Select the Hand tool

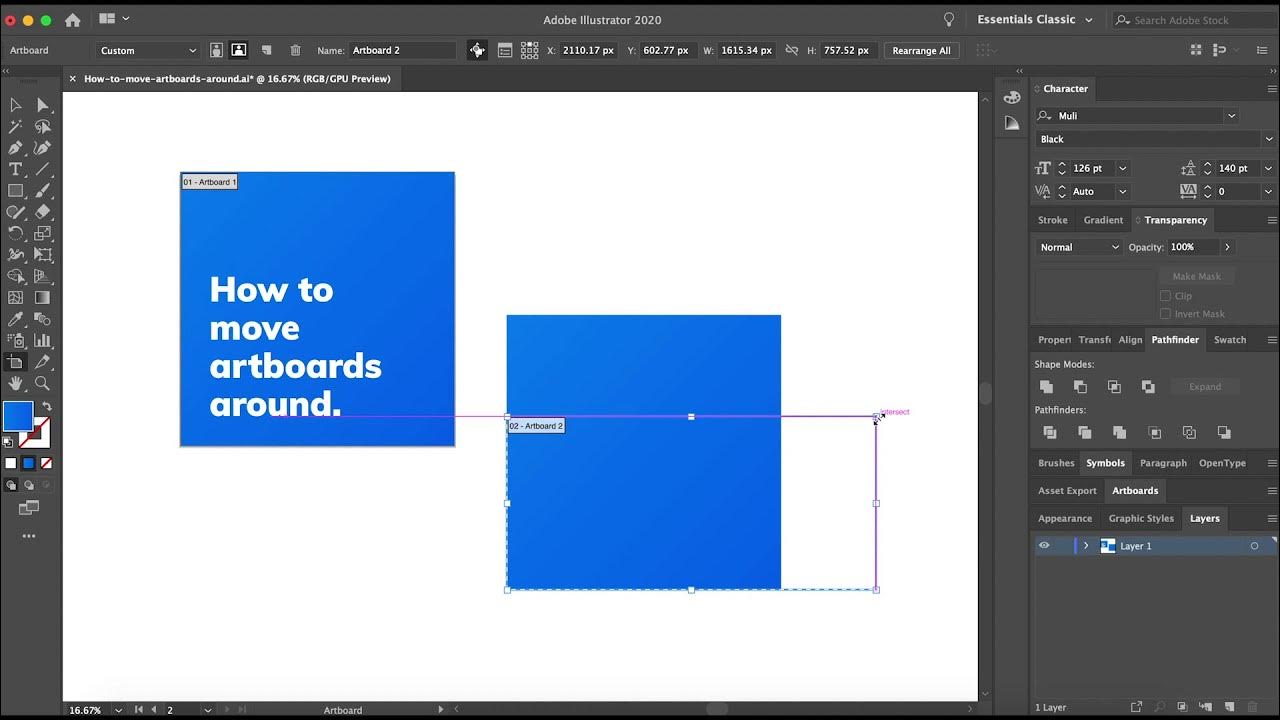tap(16, 383)
